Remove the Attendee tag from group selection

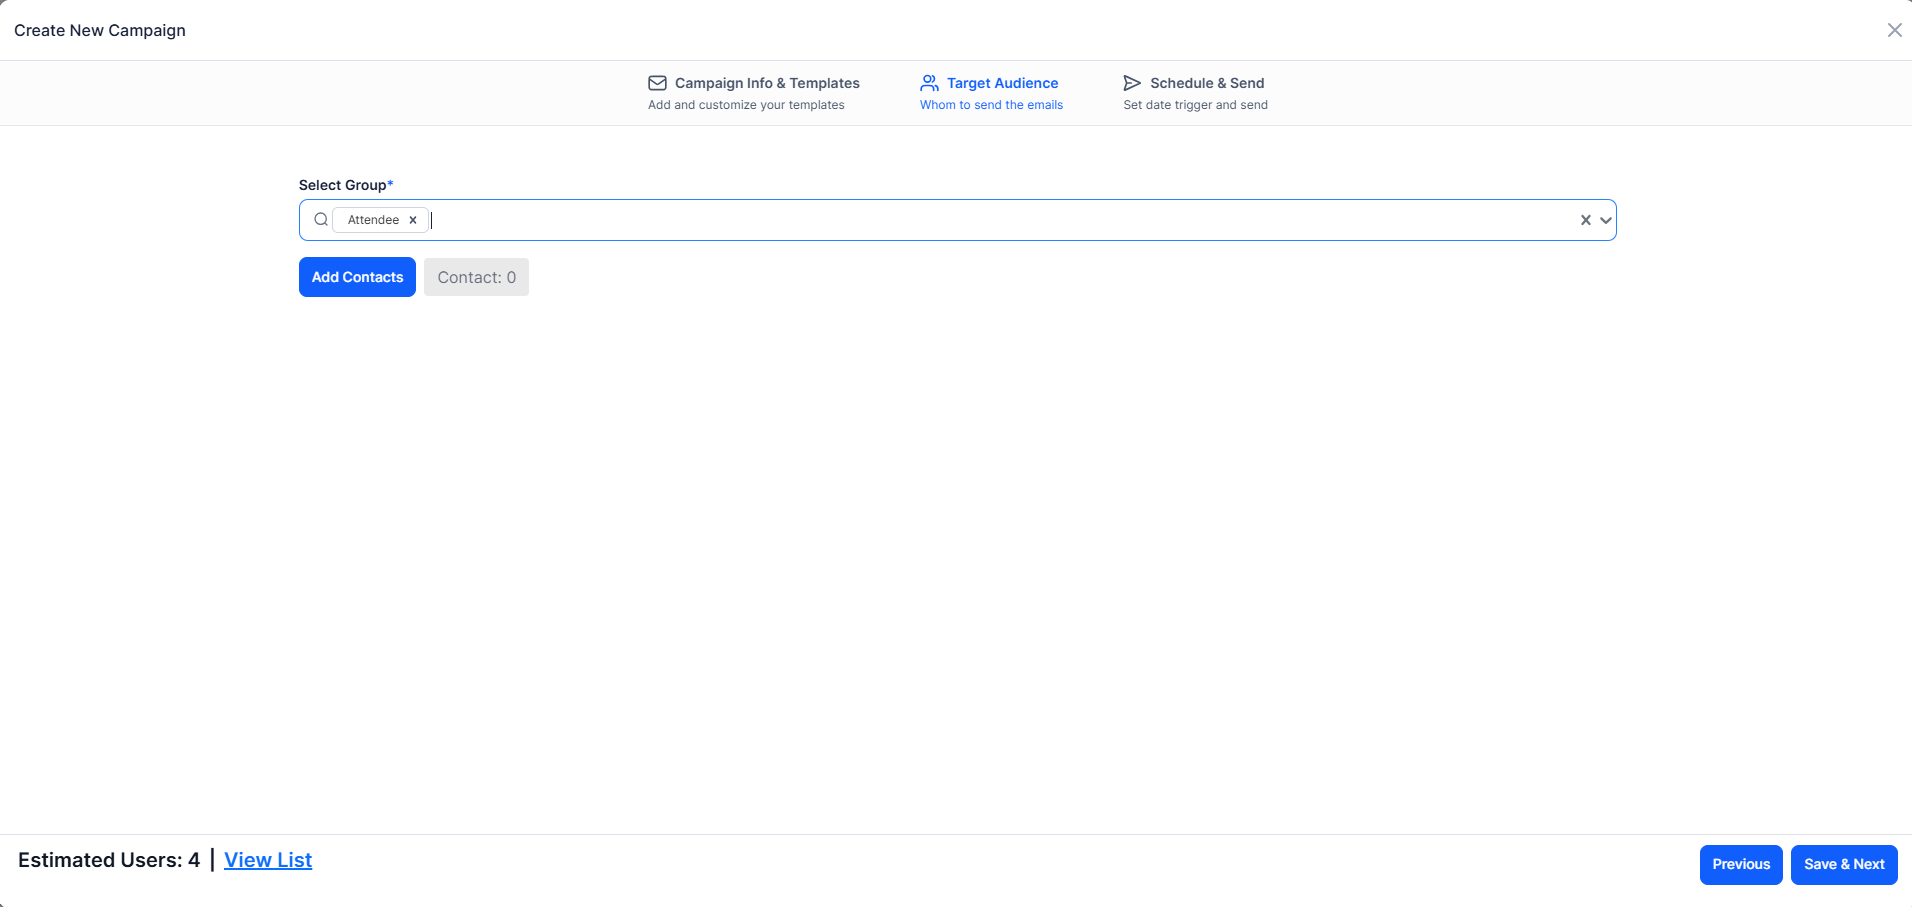point(412,220)
